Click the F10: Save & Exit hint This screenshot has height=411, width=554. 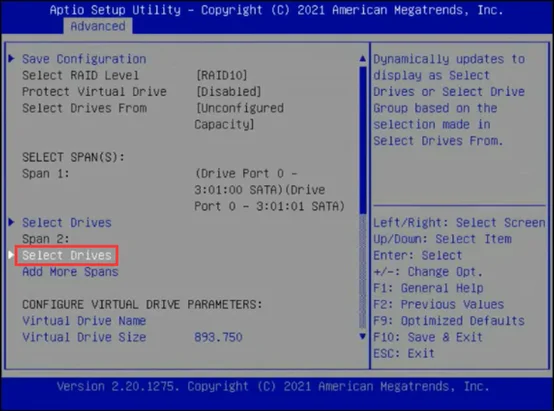428,337
